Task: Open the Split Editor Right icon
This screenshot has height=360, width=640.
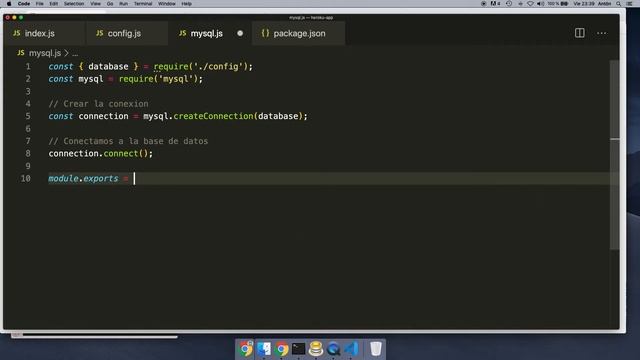Action: pyautogui.click(x=580, y=33)
